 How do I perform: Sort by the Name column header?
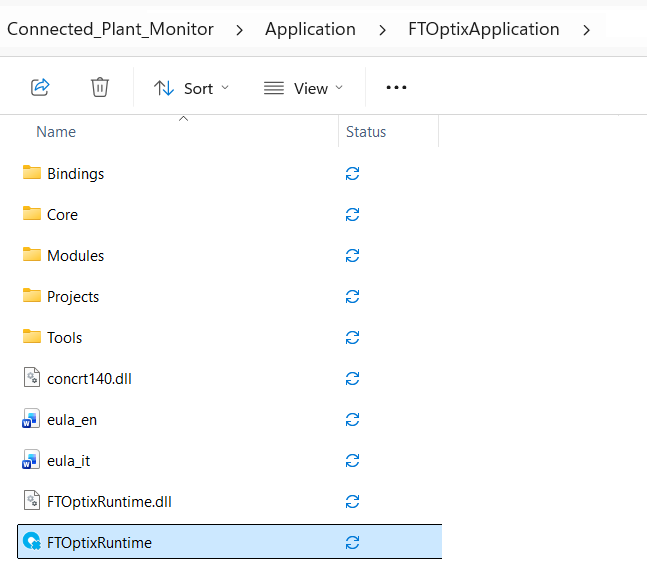point(56,132)
